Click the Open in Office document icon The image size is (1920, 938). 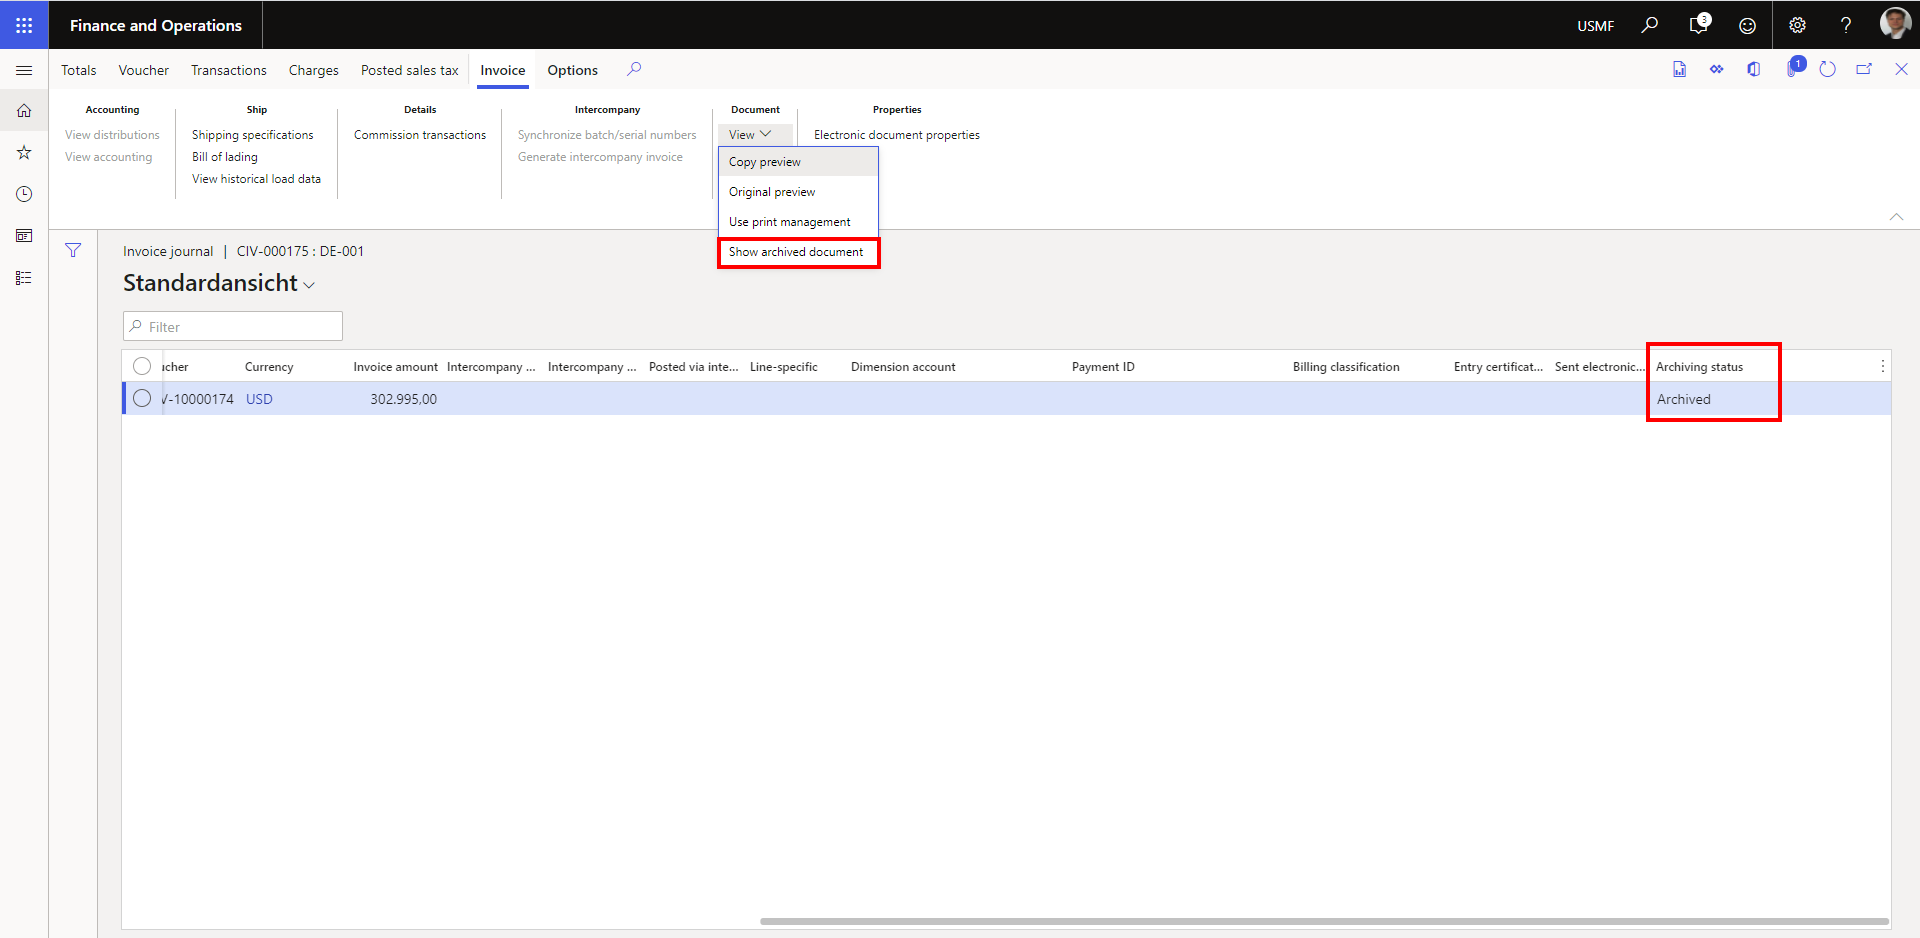point(1679,69)
